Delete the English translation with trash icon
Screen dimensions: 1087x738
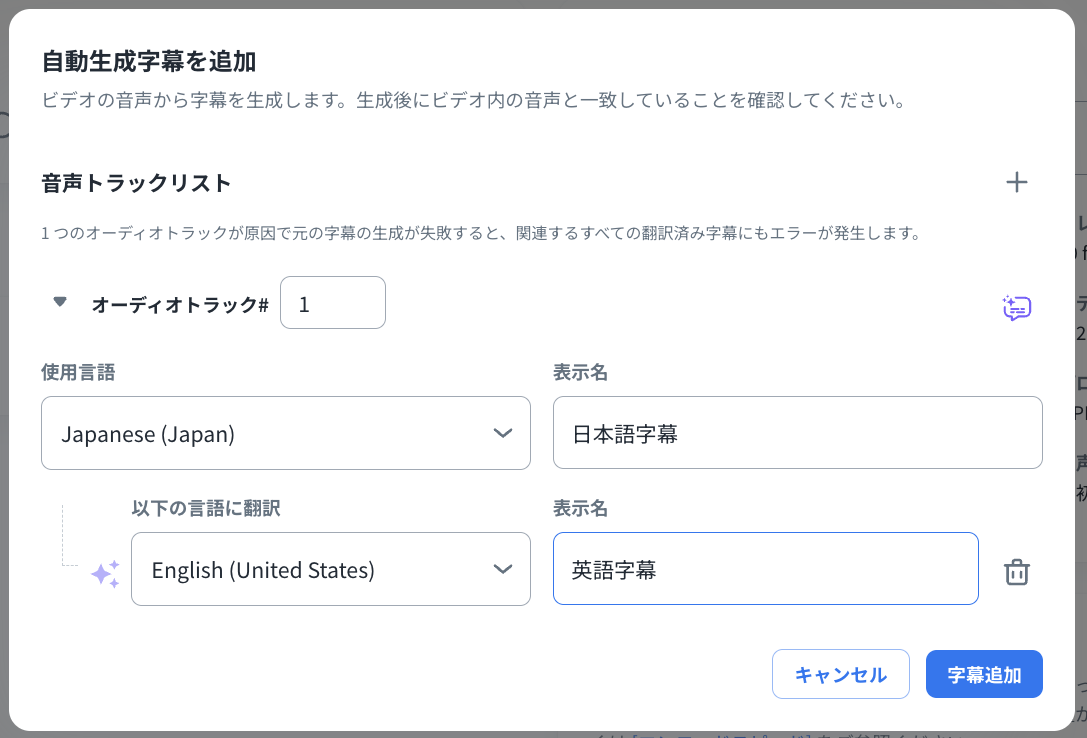(x=1016, y=572)
